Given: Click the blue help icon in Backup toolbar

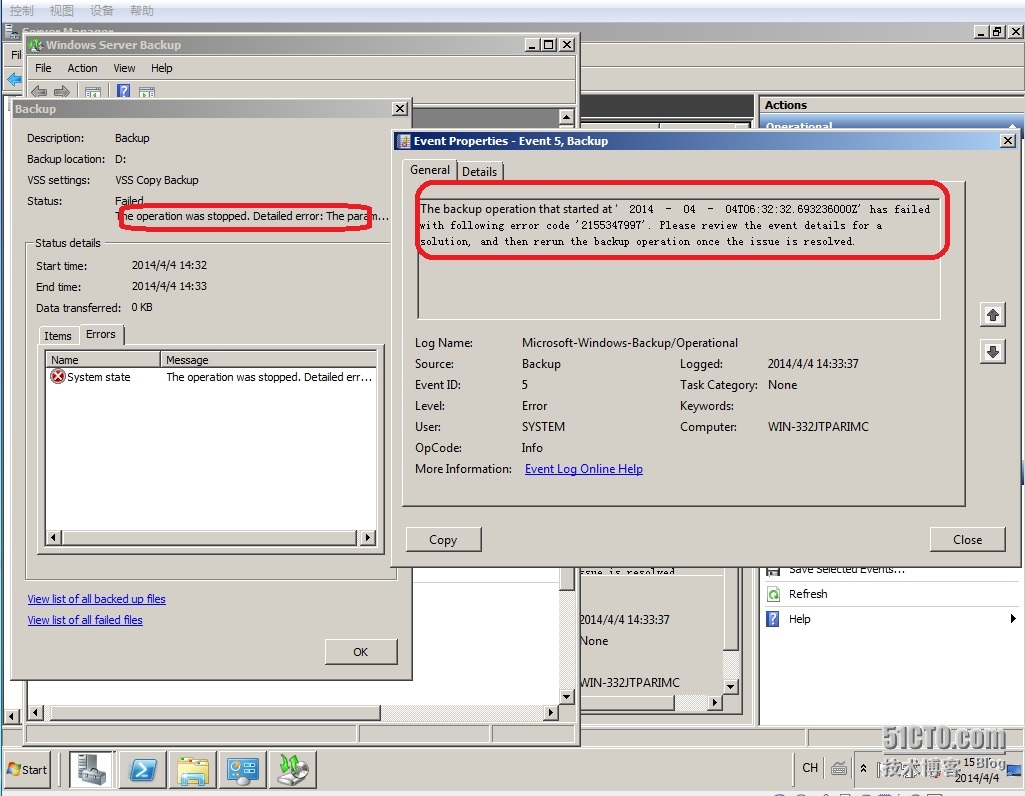Looking at the screenshot, I should coord(123,91).
